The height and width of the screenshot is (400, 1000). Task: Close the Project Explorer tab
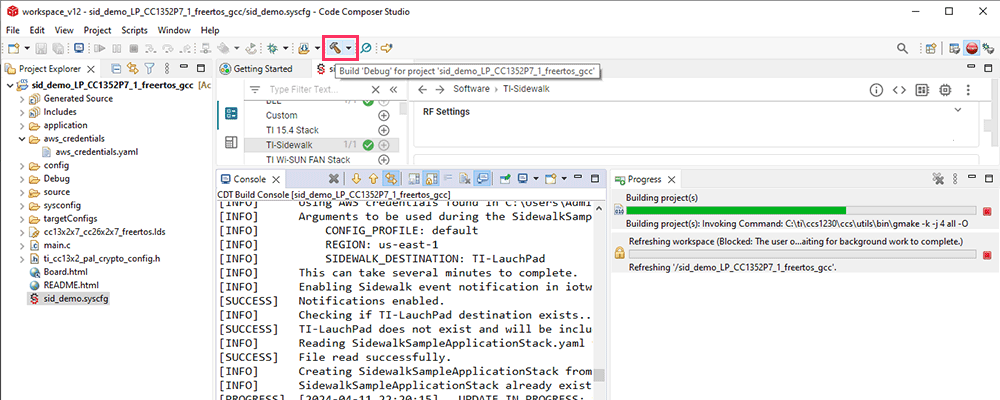(x=91, y=69)
